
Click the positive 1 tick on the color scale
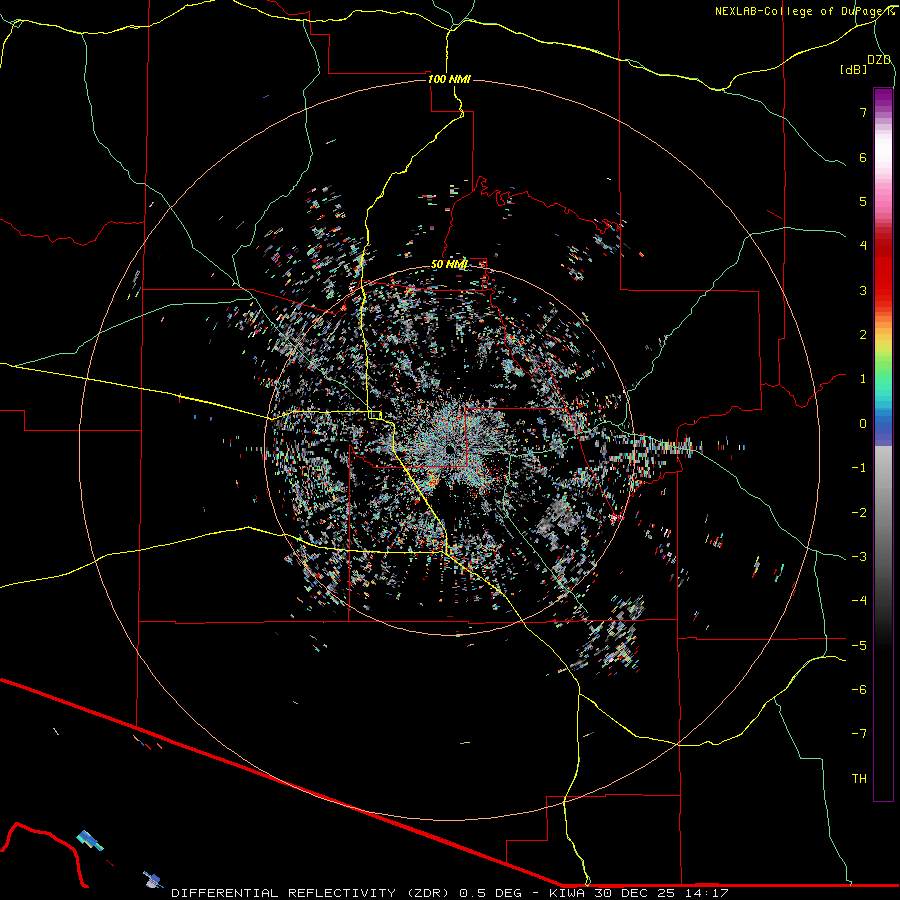863,379
